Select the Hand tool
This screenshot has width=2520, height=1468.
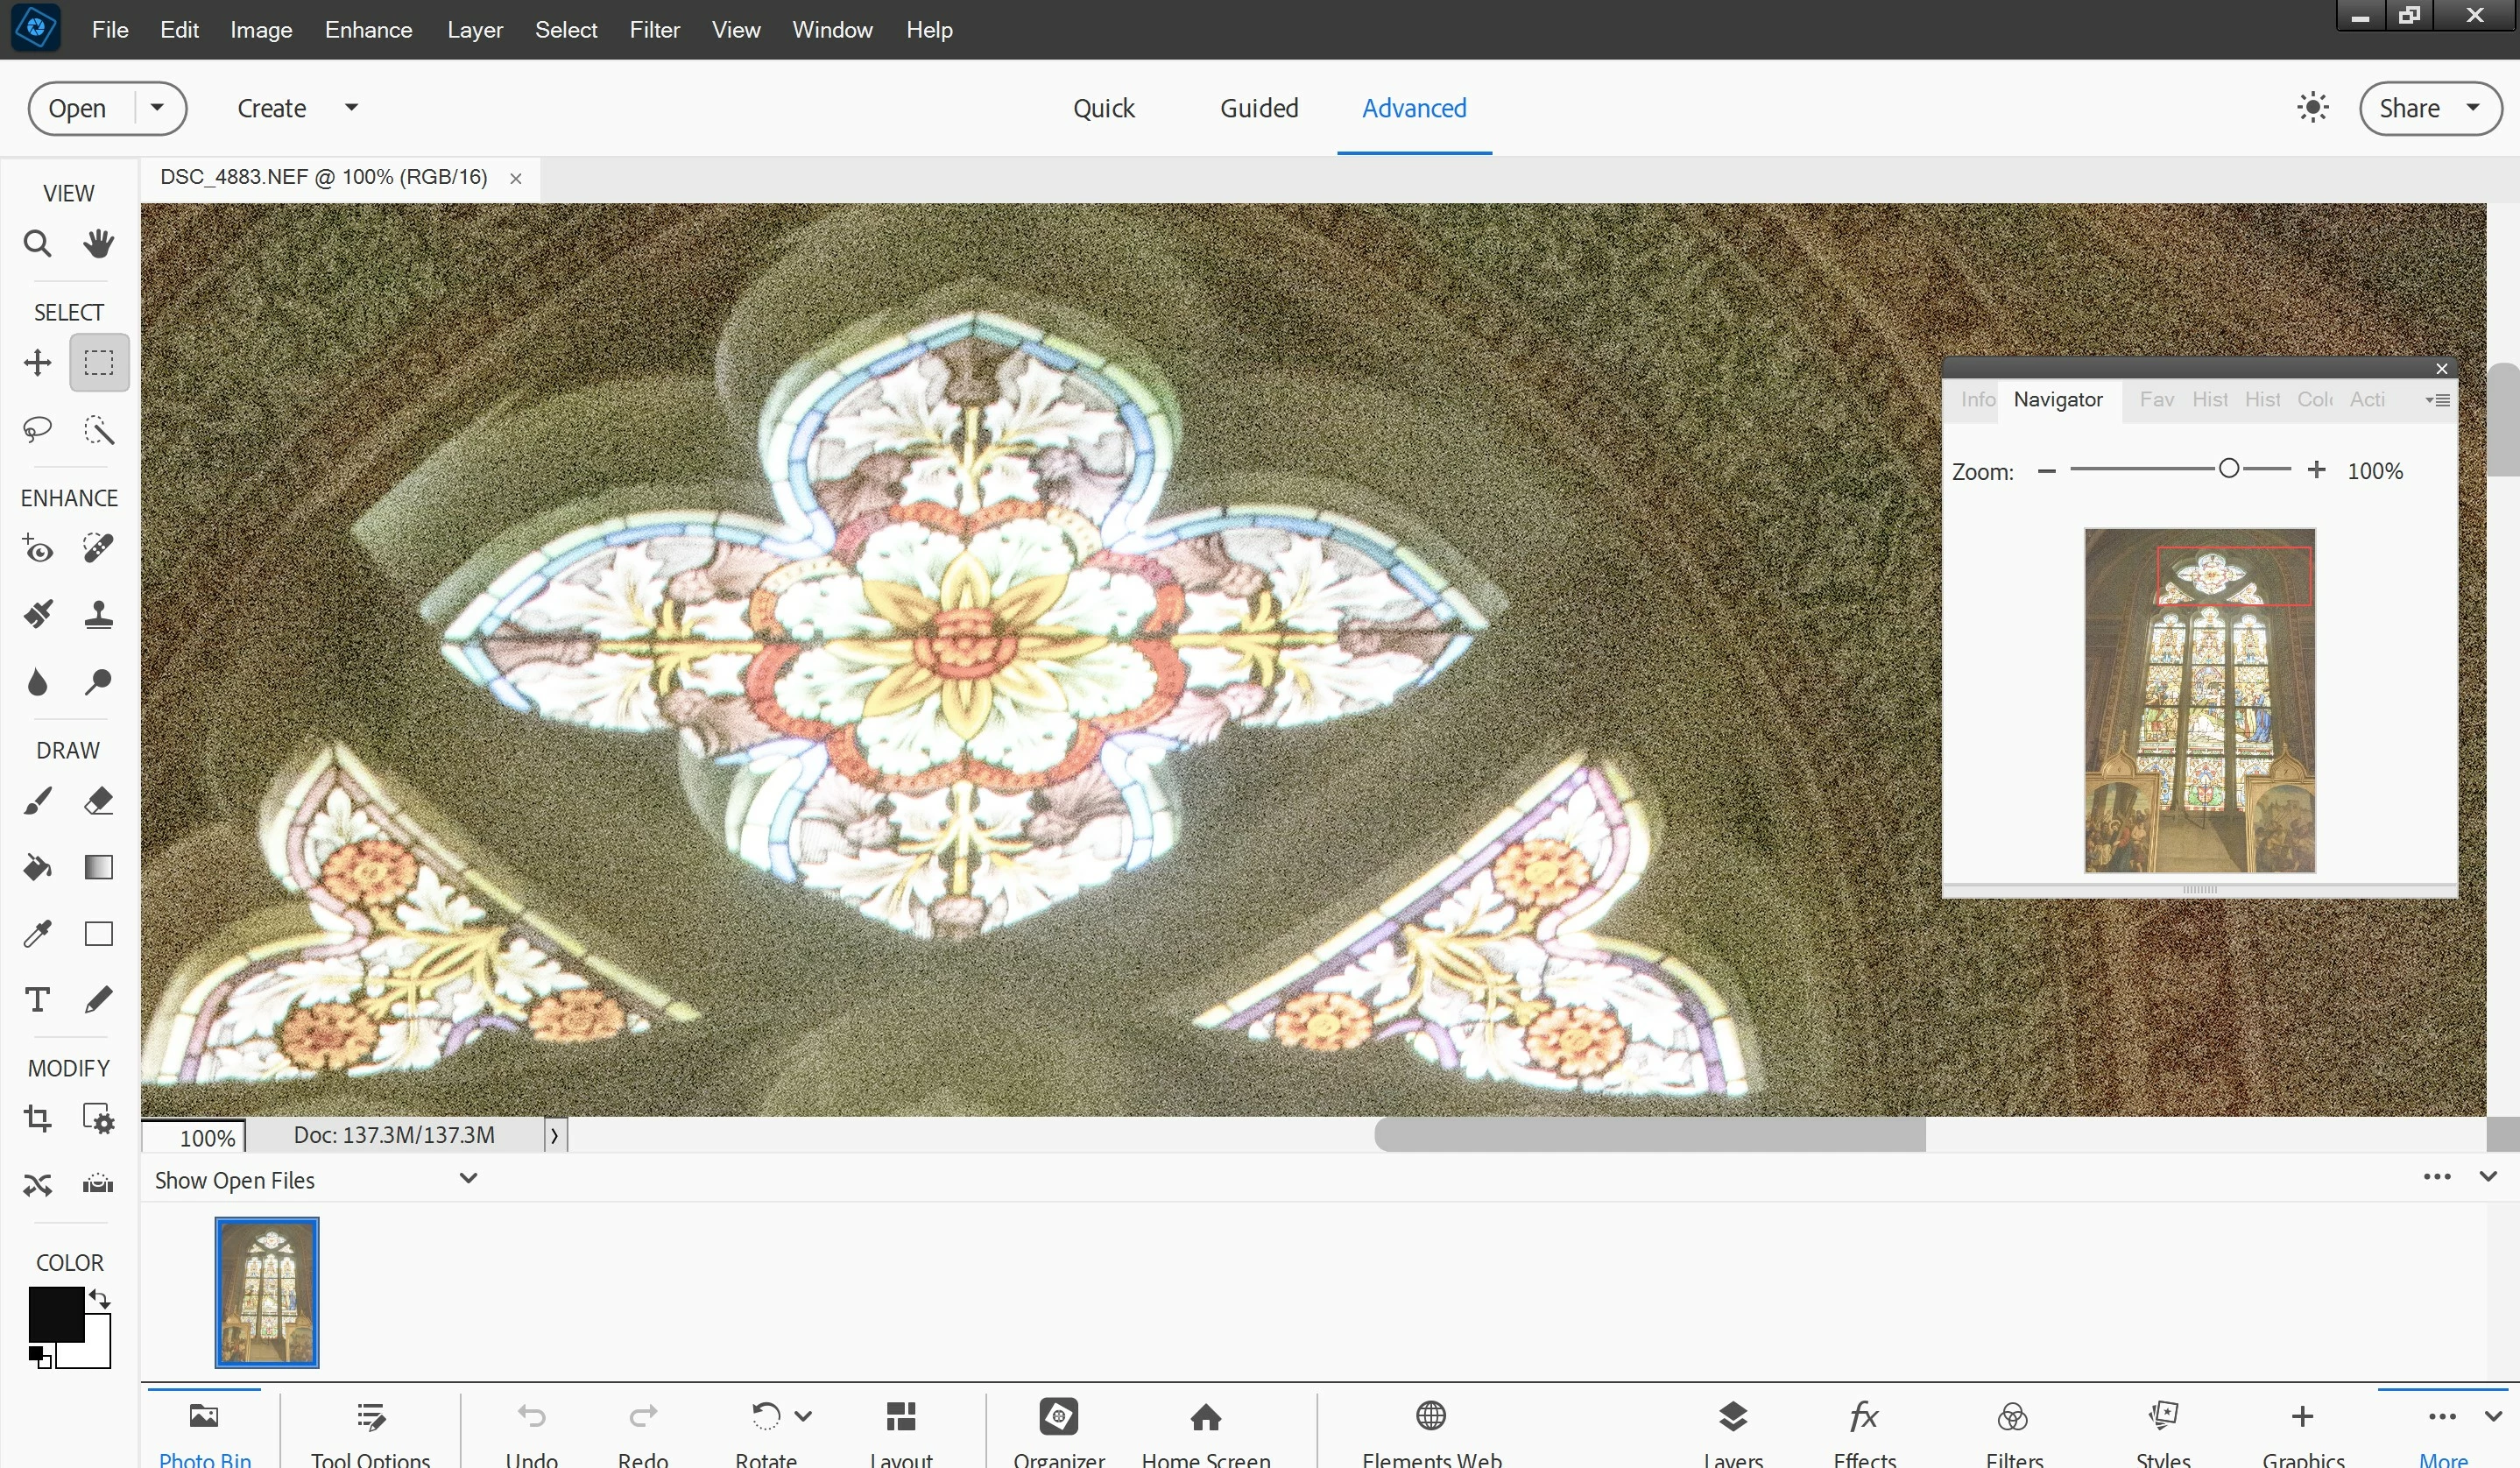[98, 243]
